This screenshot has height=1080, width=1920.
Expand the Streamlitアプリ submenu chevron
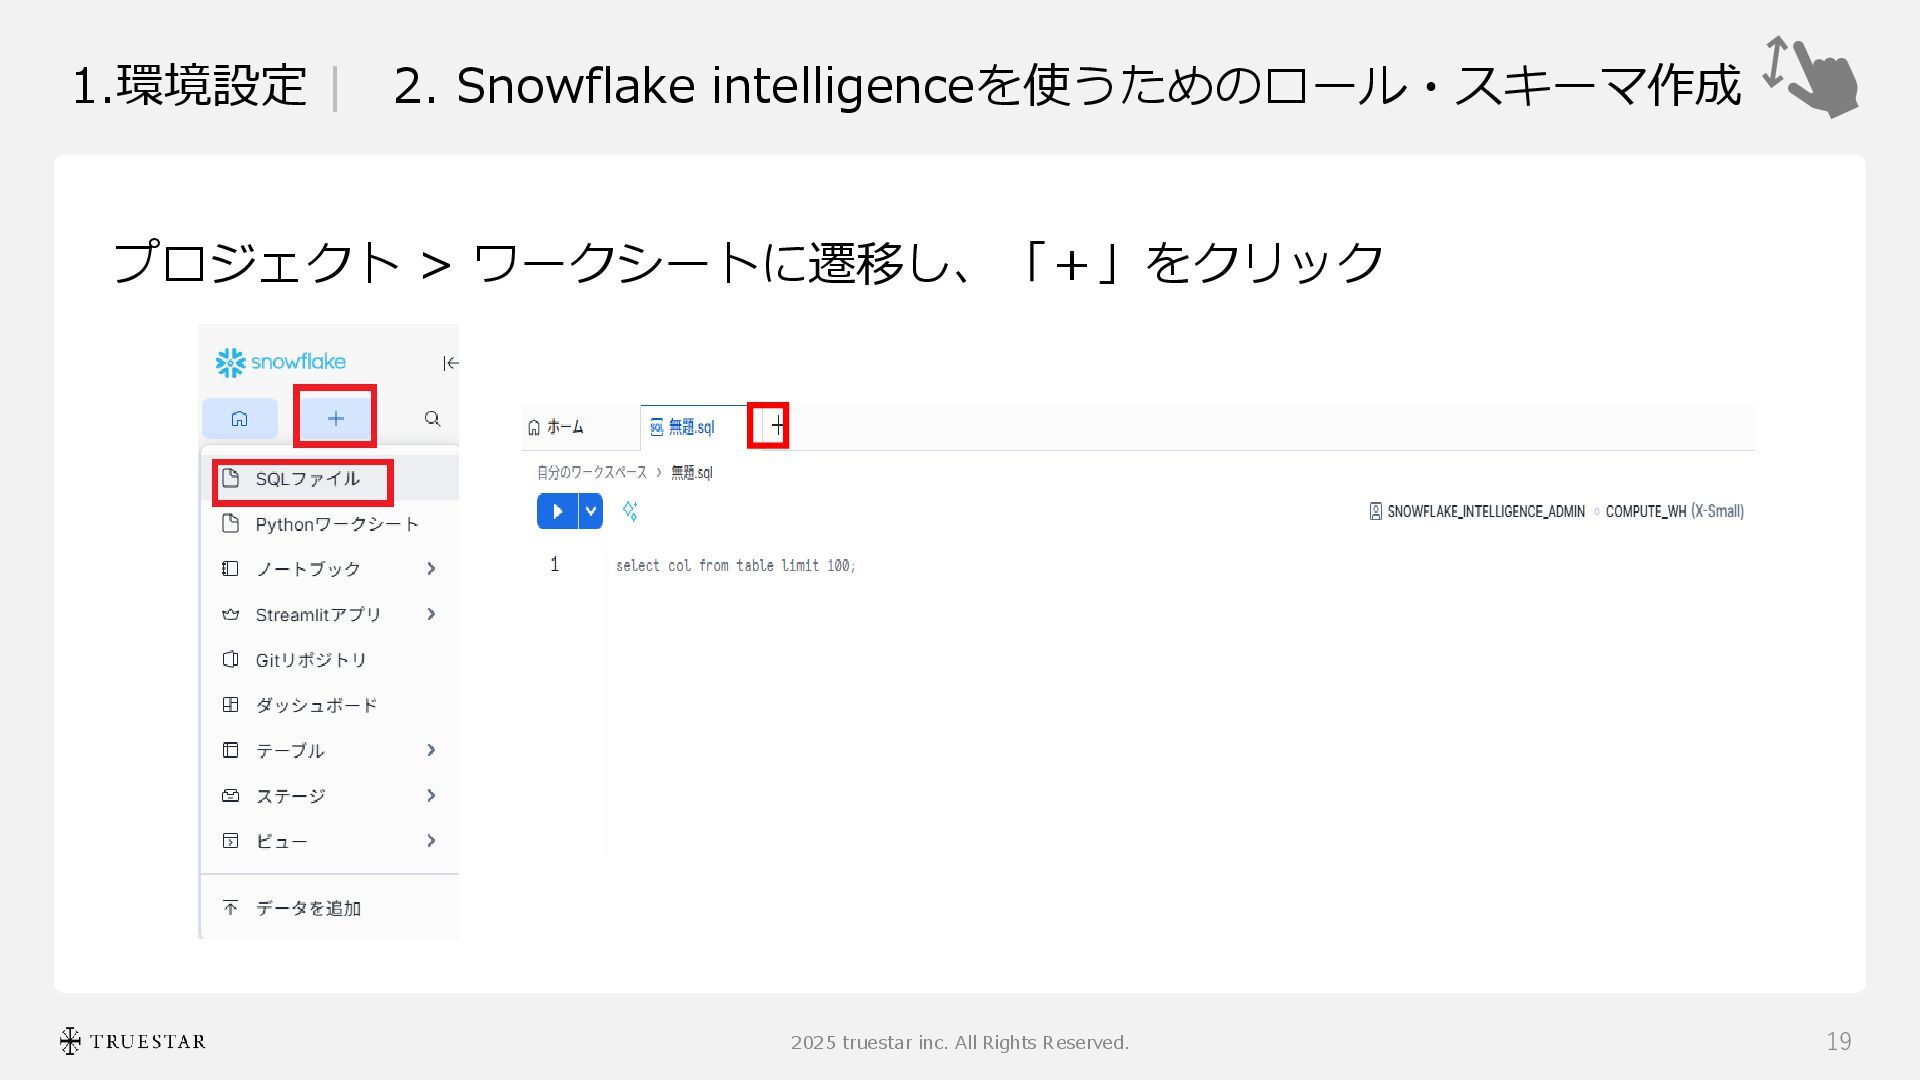click(x=431, y=614)
